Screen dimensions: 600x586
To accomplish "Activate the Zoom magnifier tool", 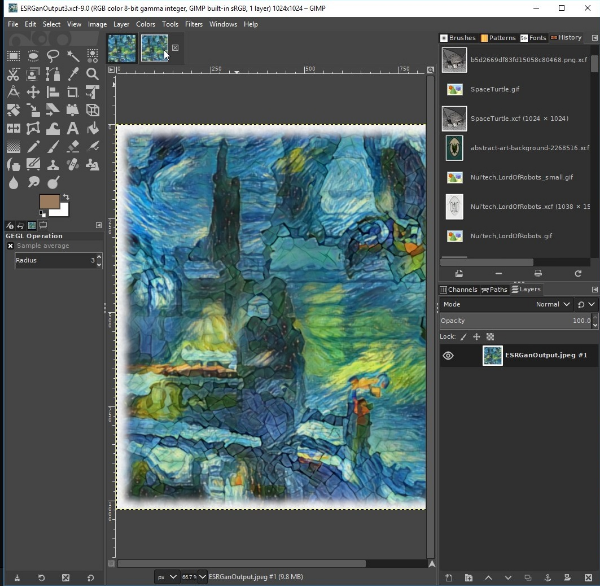I will [x=92, y=74].
